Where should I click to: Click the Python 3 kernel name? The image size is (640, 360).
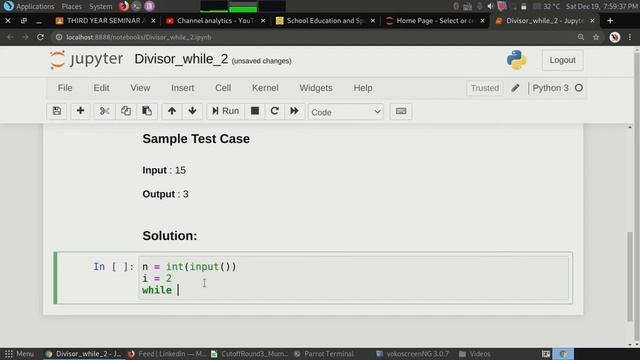click(x=550, y=88)
